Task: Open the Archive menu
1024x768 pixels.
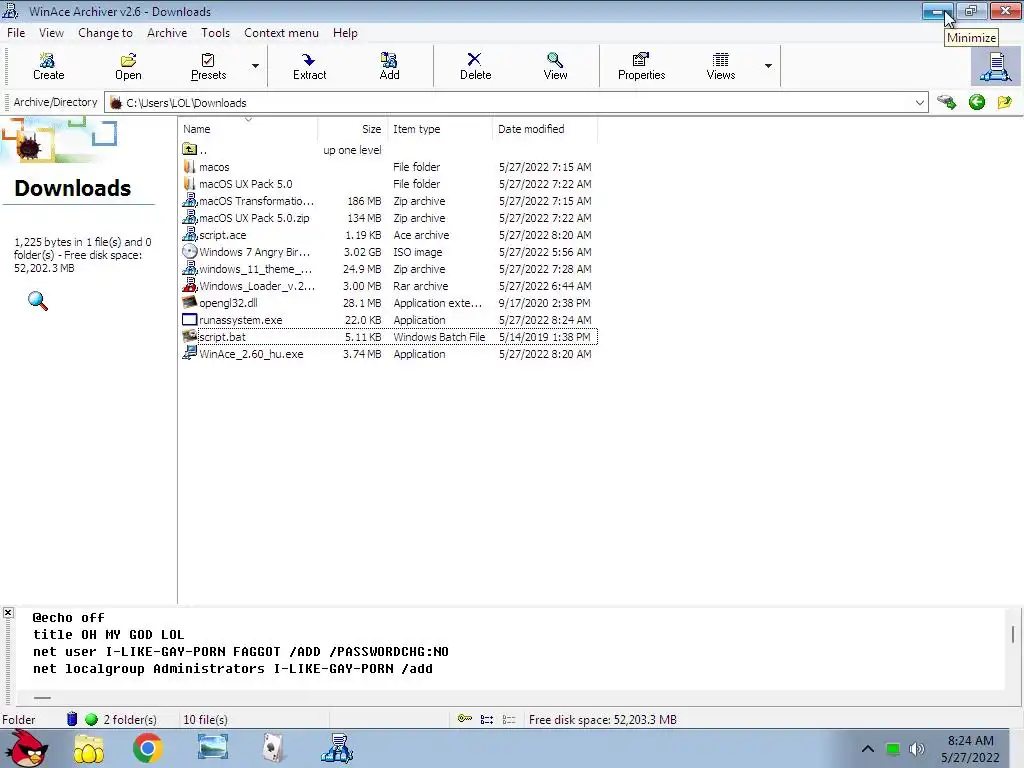Action: (167, 33)
